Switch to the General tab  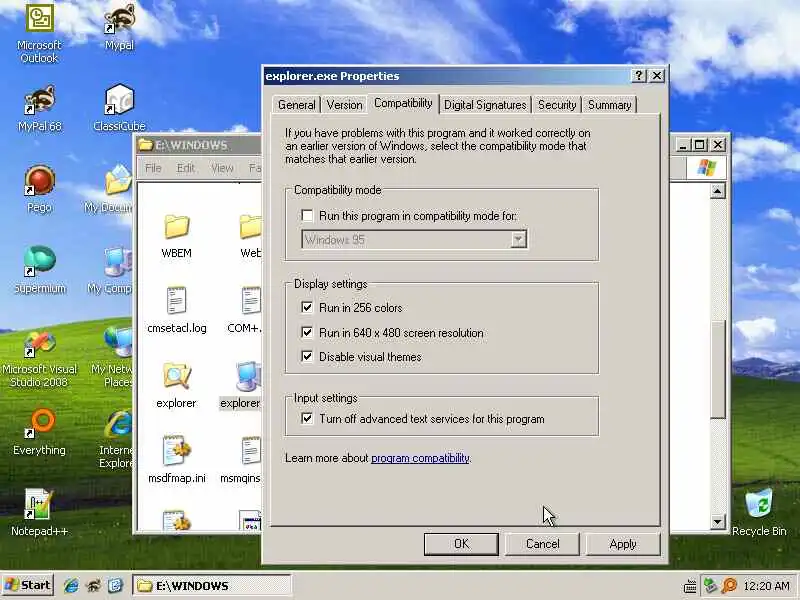tap(296, 105)
